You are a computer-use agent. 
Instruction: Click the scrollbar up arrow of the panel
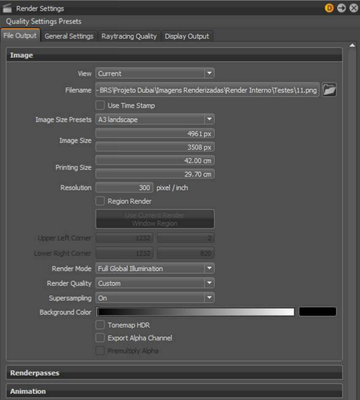click(x=352, y=45)
